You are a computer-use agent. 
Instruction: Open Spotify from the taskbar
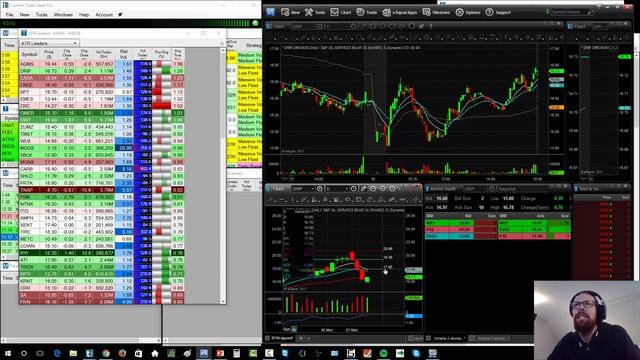pyautogui.click(x=383, y=353)
